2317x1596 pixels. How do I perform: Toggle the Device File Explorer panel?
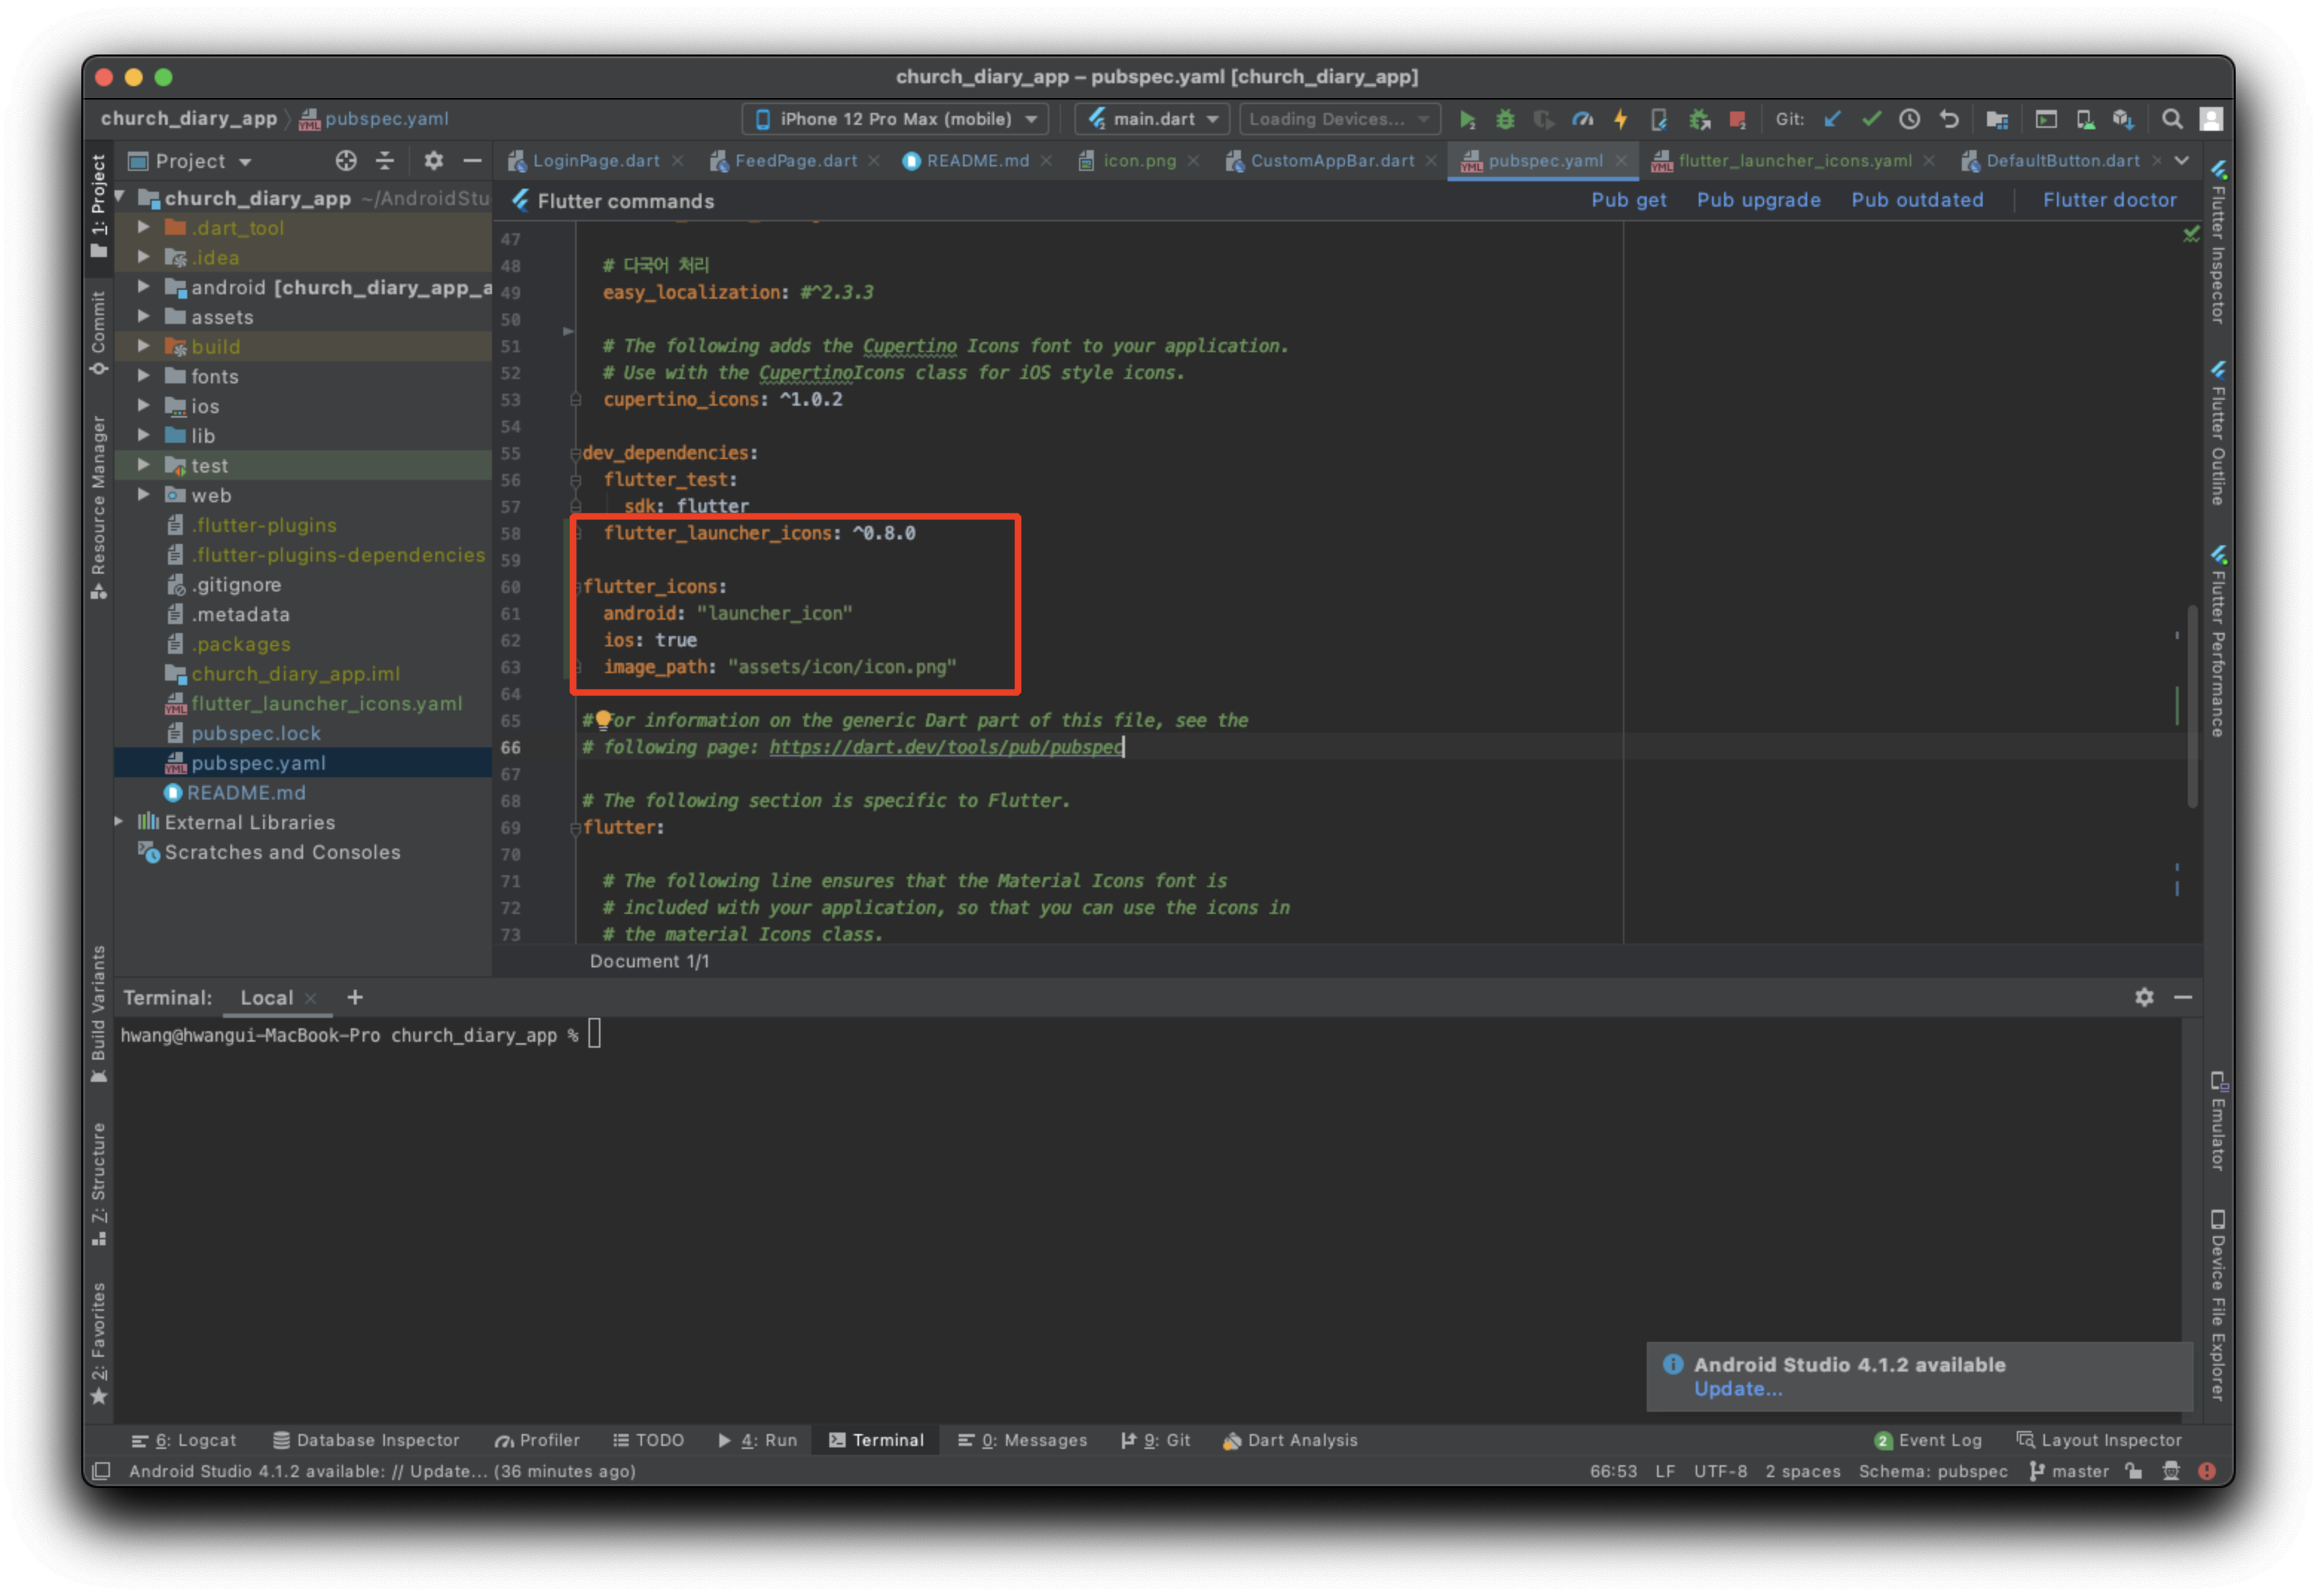pos(2217,1305)
